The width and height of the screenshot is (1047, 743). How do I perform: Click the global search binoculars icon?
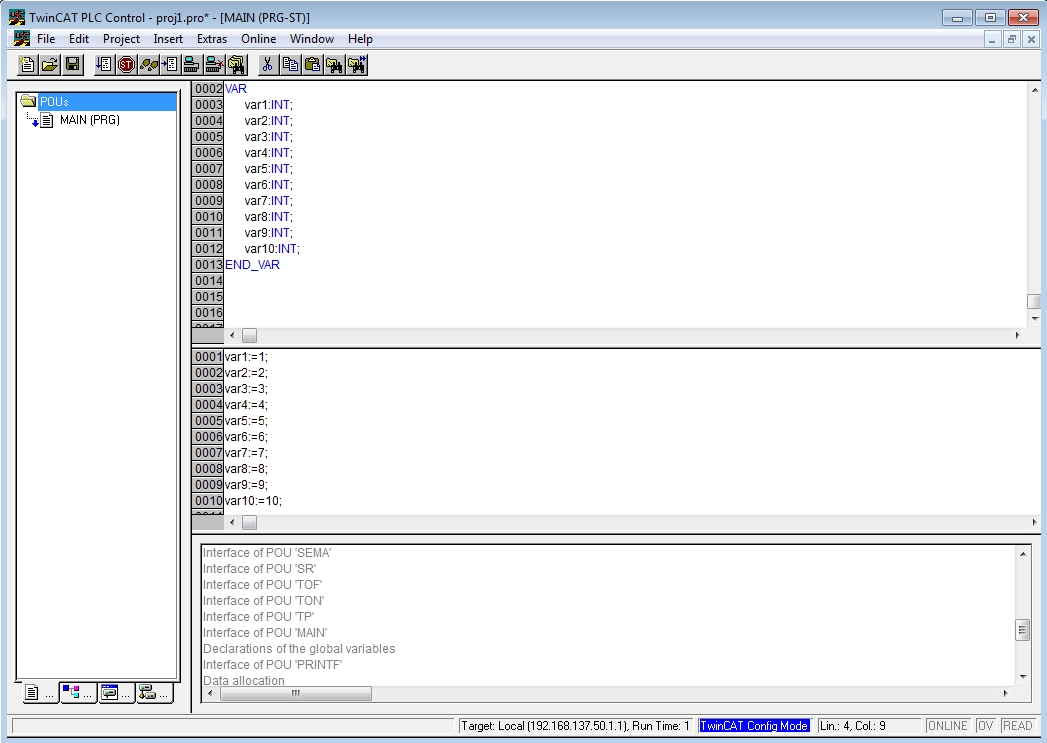pyautogui.click(x=236, y=64)
